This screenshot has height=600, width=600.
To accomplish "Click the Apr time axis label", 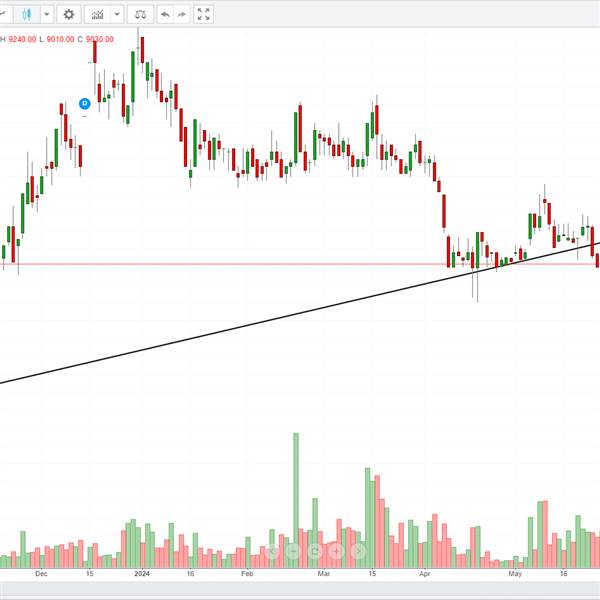I will point(424,574).
